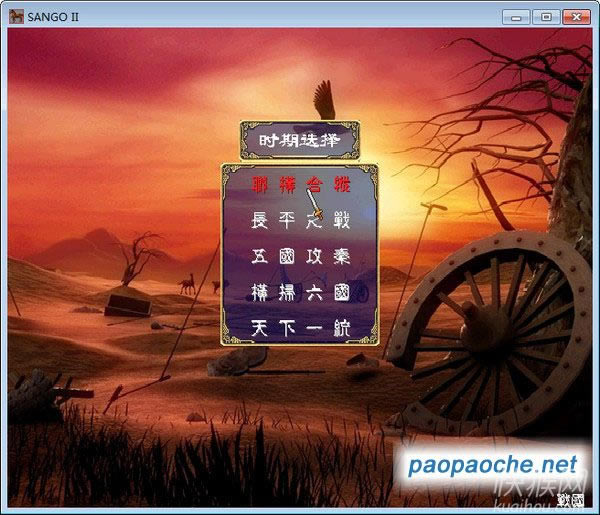This screenshot has width=600, height=515.
Task: Select the 聯橫合縱 period option
Action: pos(300,184)
